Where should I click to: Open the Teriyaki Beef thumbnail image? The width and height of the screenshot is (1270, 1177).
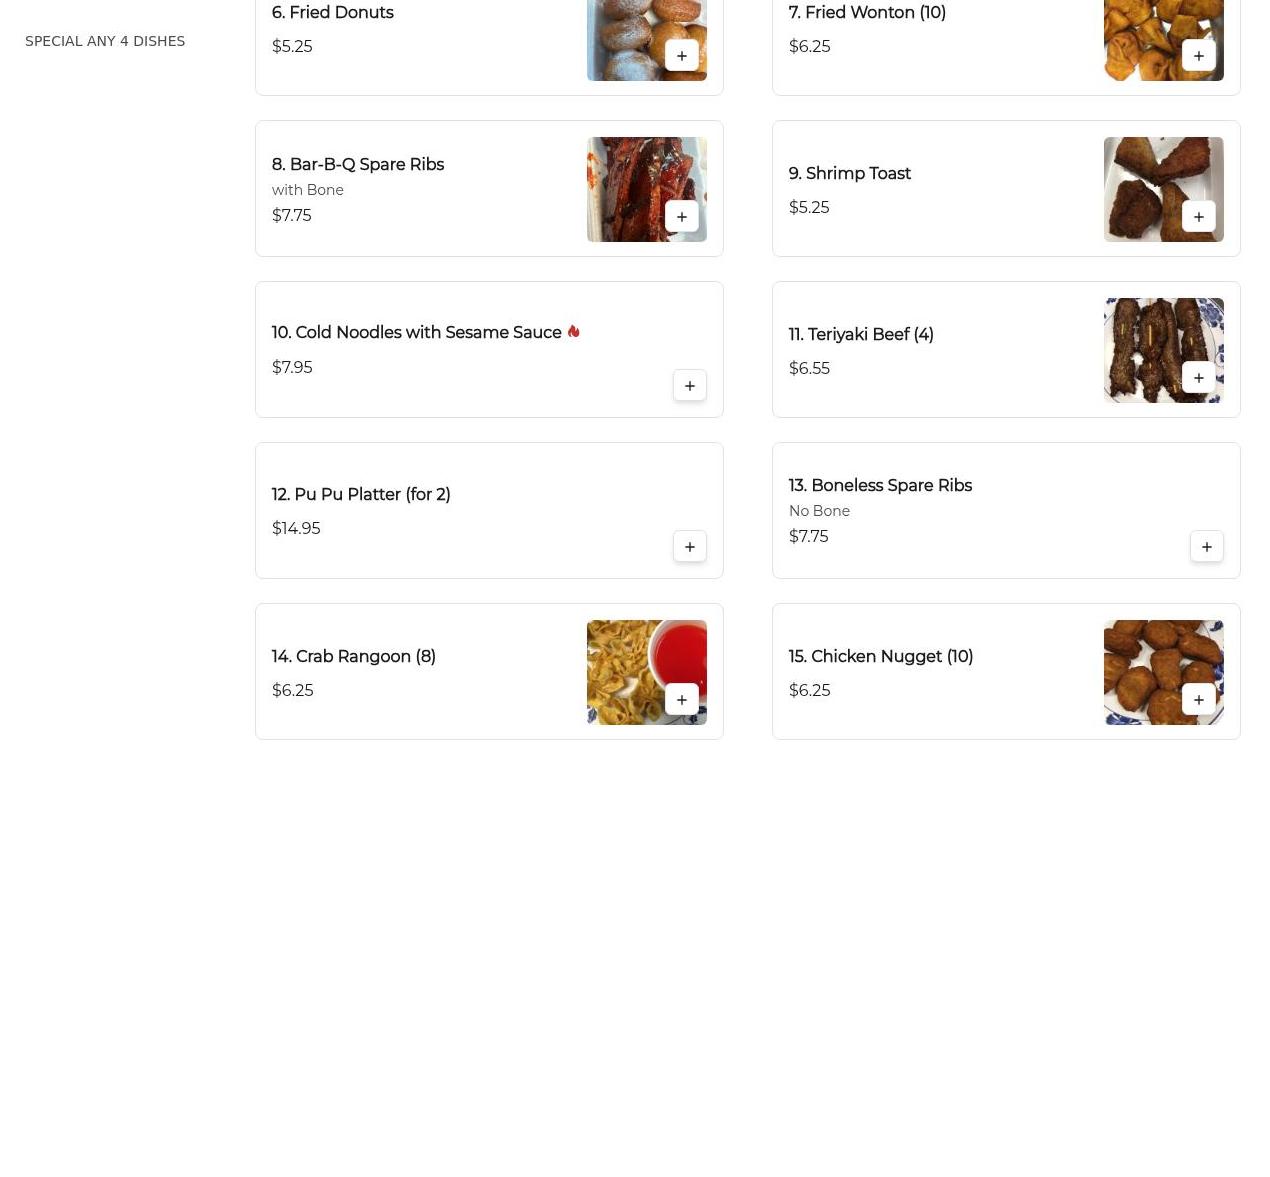click(x=1164, y=350)
